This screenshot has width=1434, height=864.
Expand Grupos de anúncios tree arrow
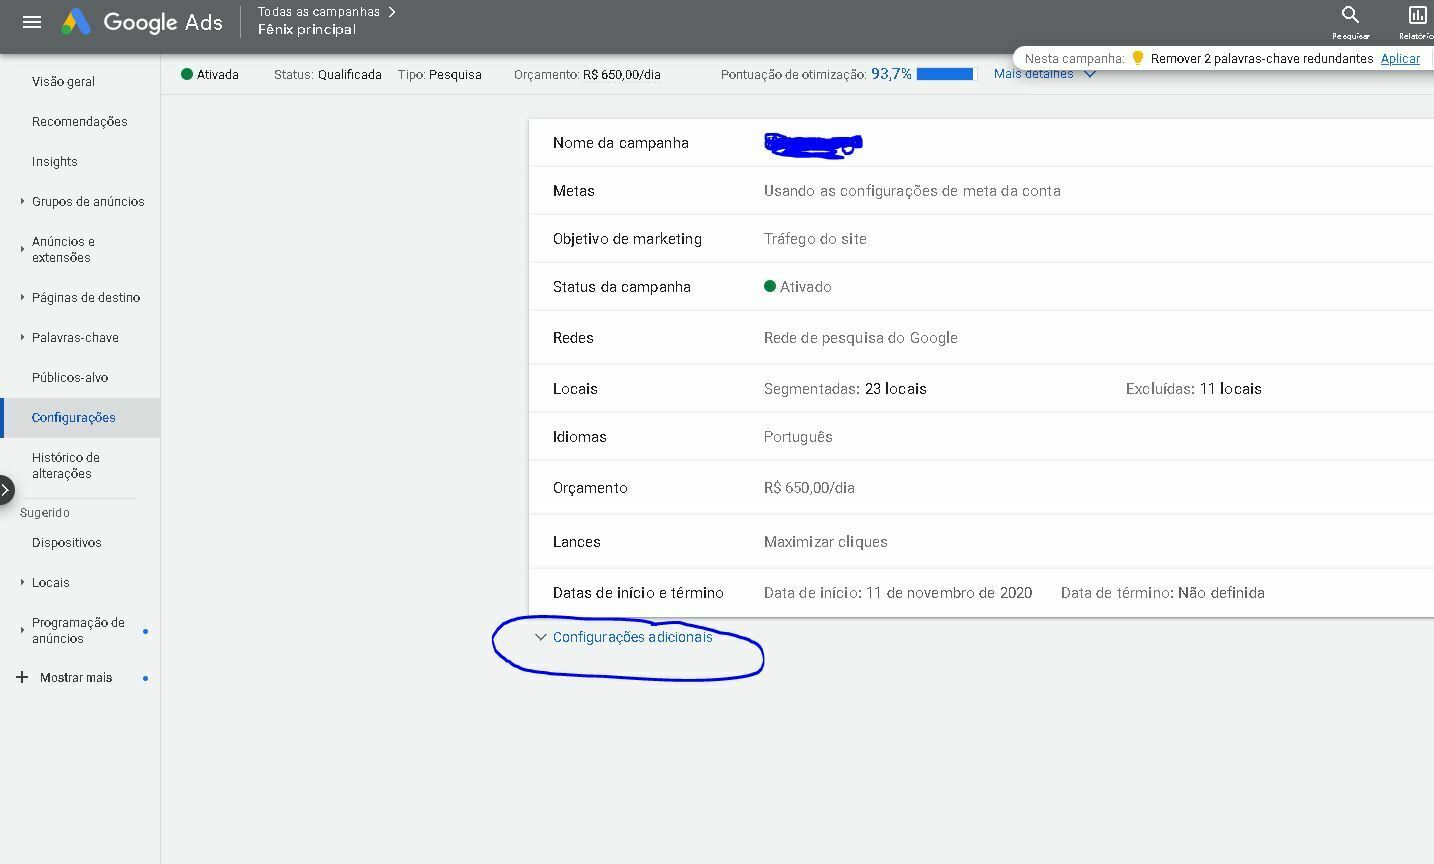click(x=22, y=201)
